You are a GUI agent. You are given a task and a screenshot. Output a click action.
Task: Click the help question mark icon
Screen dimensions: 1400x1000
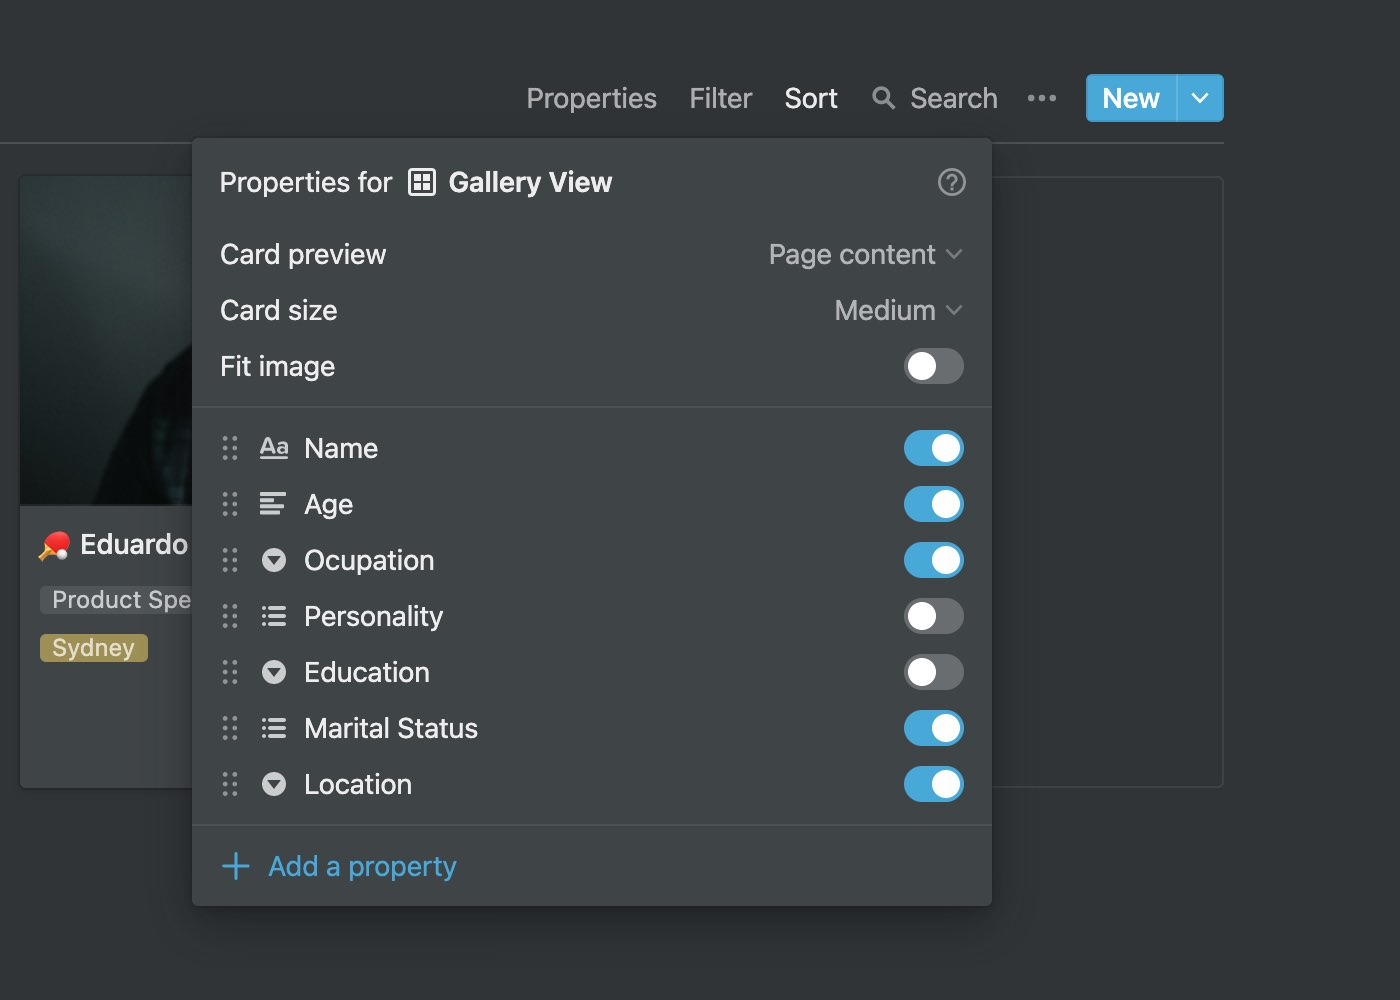click(x=951, y=182)
